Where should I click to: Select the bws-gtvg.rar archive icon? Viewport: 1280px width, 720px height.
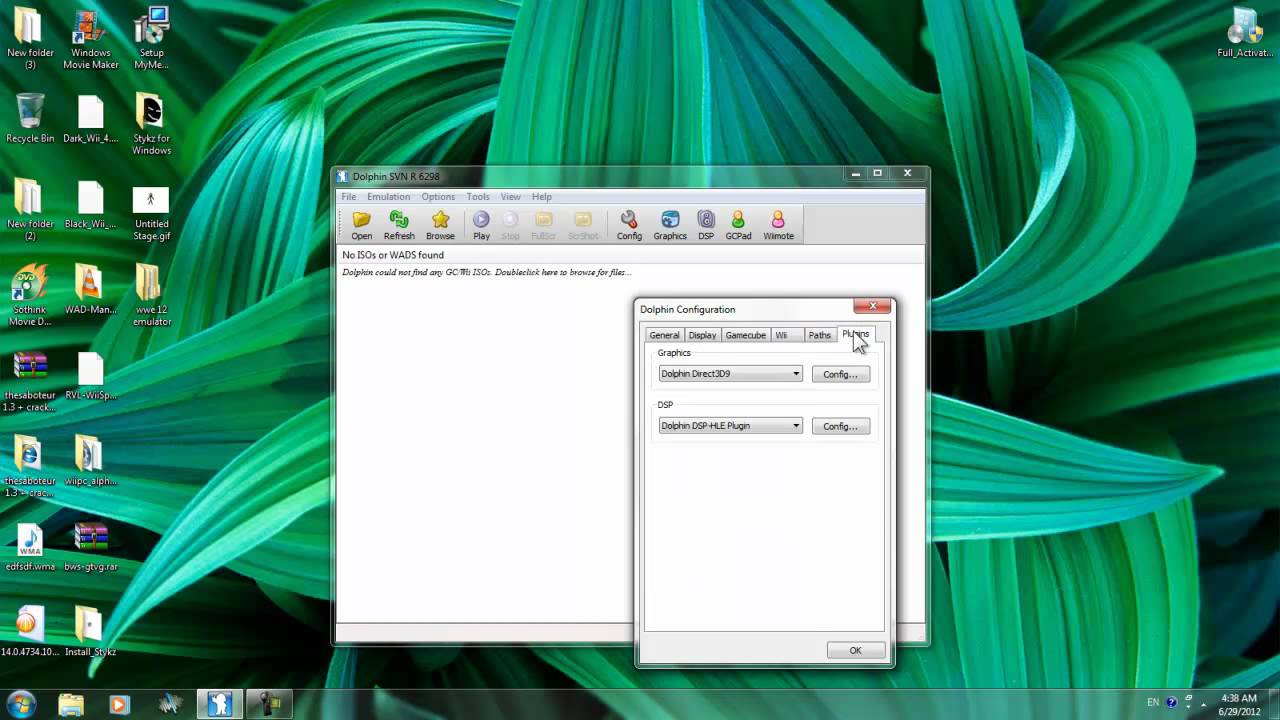(x=90, y=548)
